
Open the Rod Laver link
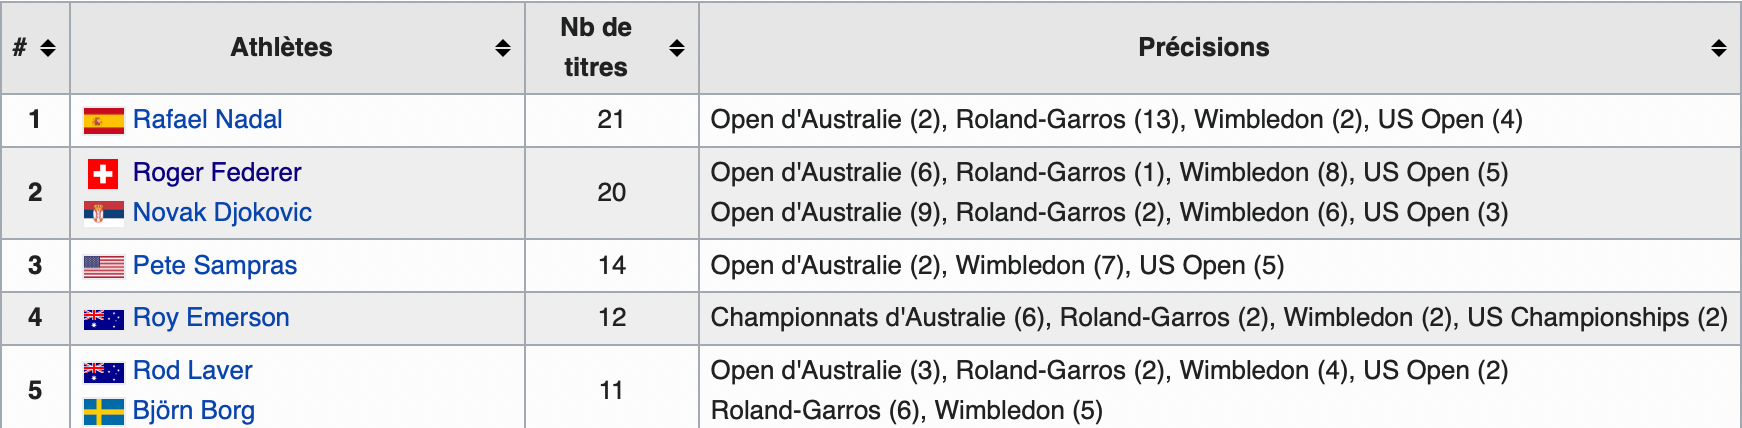tap(193, 371)
